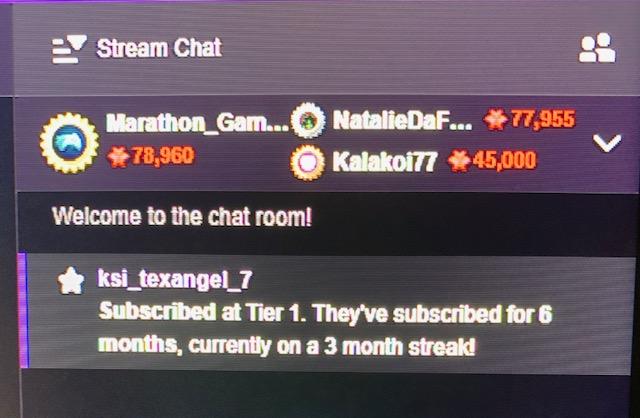Open the Kalakoi77 username
Screen dimensions: 640x418
click(384, 161)
